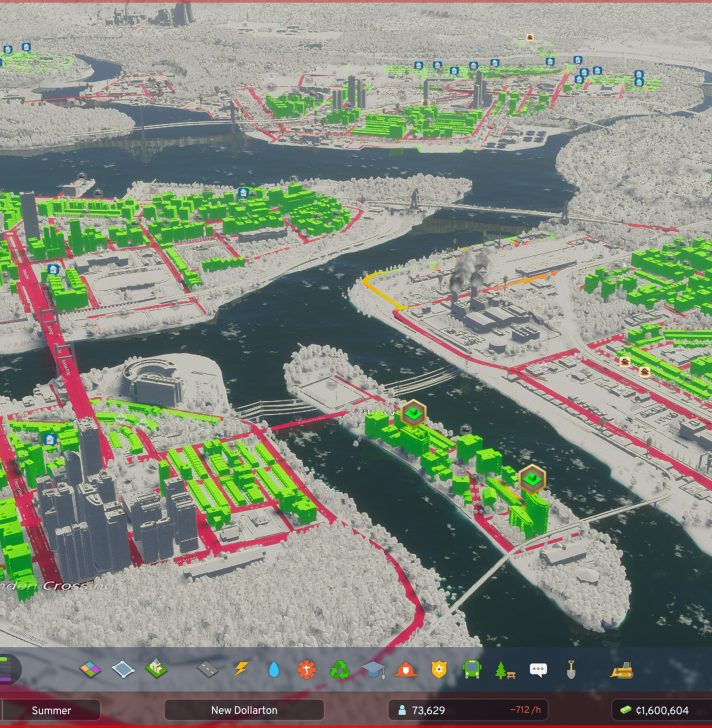Open the Roads build menu
Viewport: 712px width, 728px height.
[x=208, y=669]
